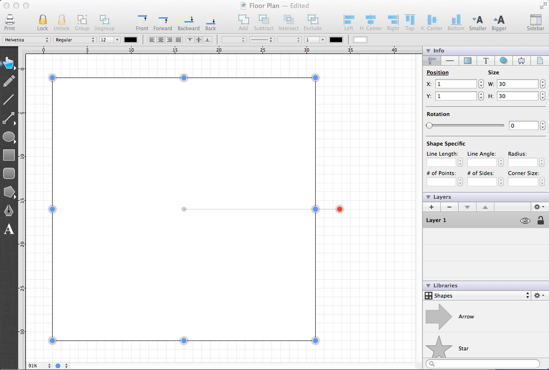Toggle the Sidebar

point(536,22)
